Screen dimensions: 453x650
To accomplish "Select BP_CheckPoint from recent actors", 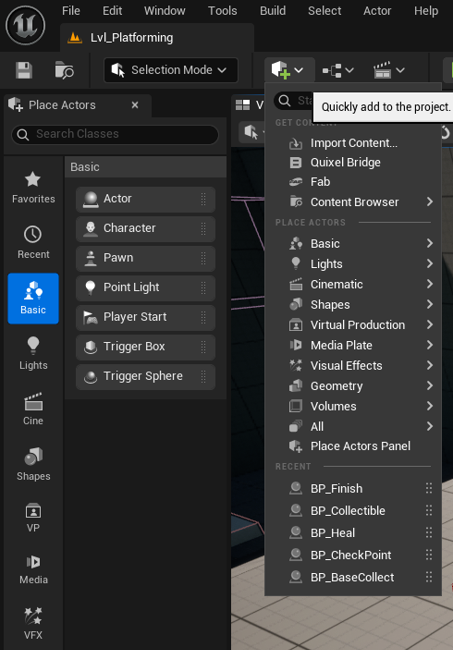I will [x=353, y=555].
